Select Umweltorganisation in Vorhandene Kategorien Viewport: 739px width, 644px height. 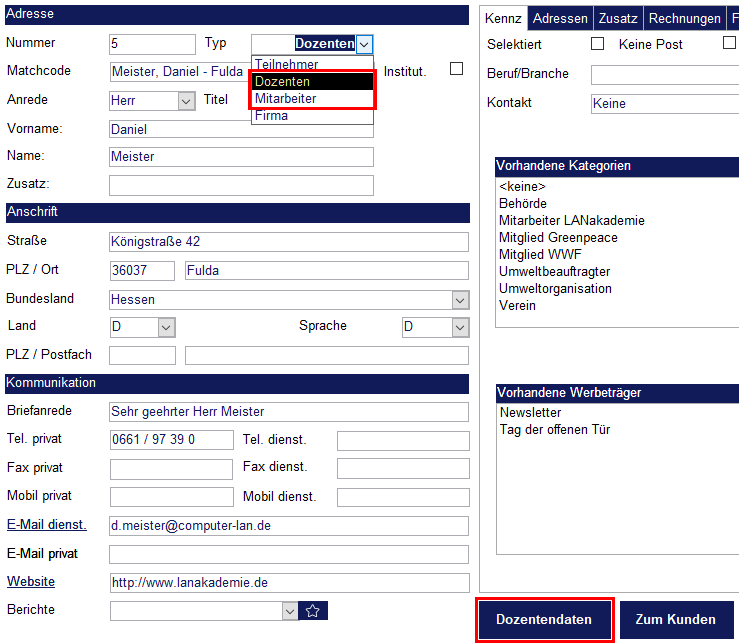[x=555, y=289]
